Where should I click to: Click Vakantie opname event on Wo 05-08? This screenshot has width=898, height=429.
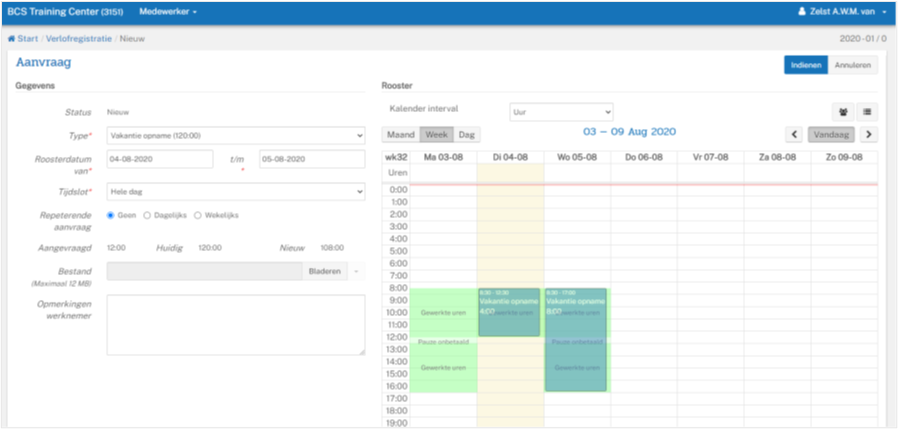[576, 339]
